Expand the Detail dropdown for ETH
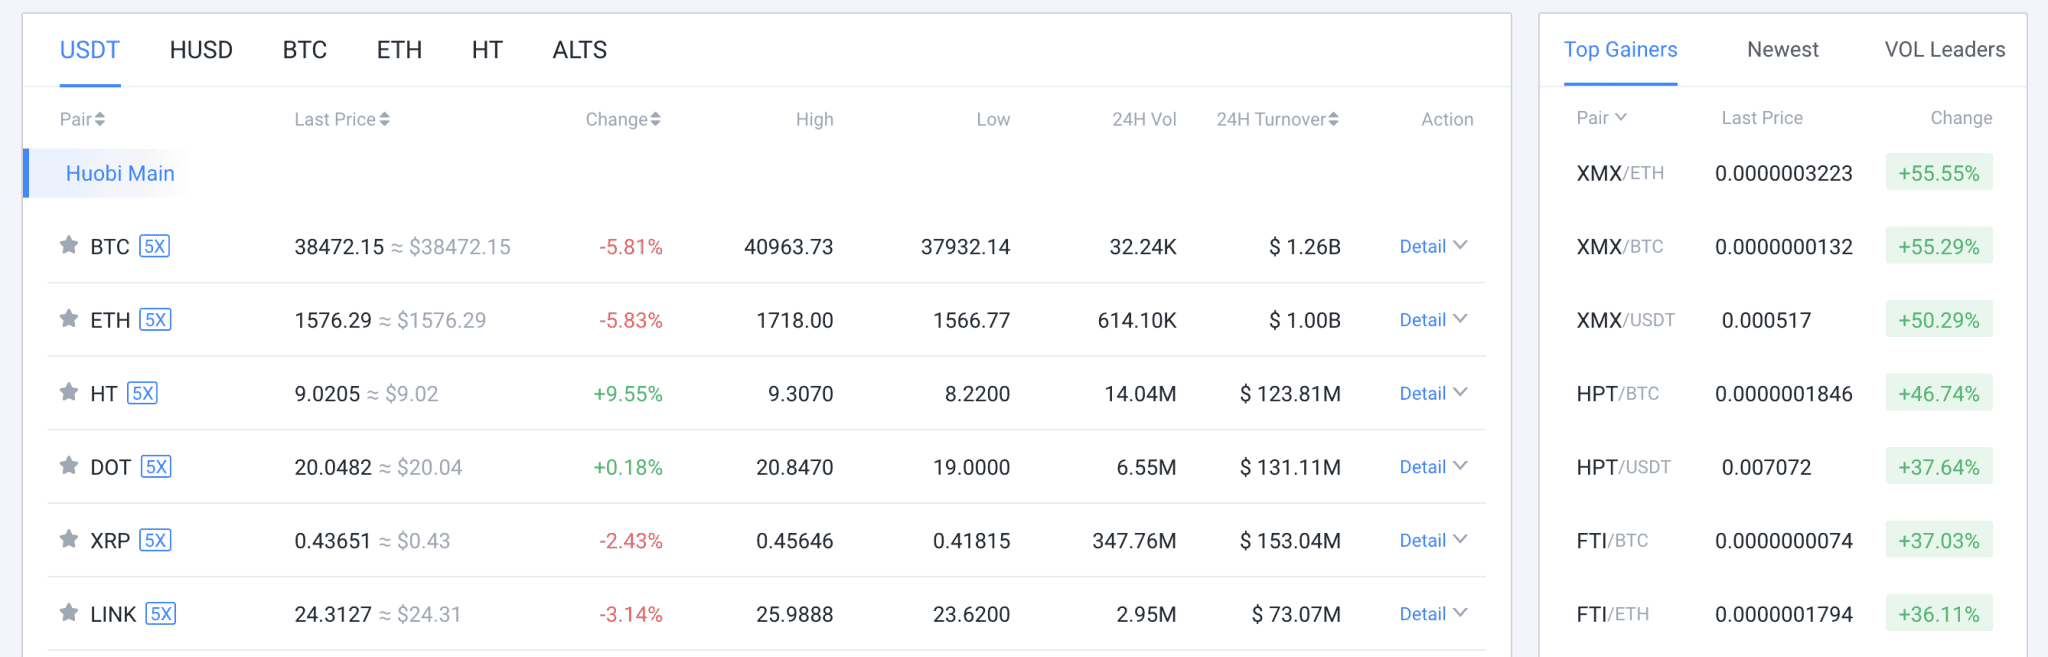Viewport: 2048px width, 657px height. pos(1433,320)
